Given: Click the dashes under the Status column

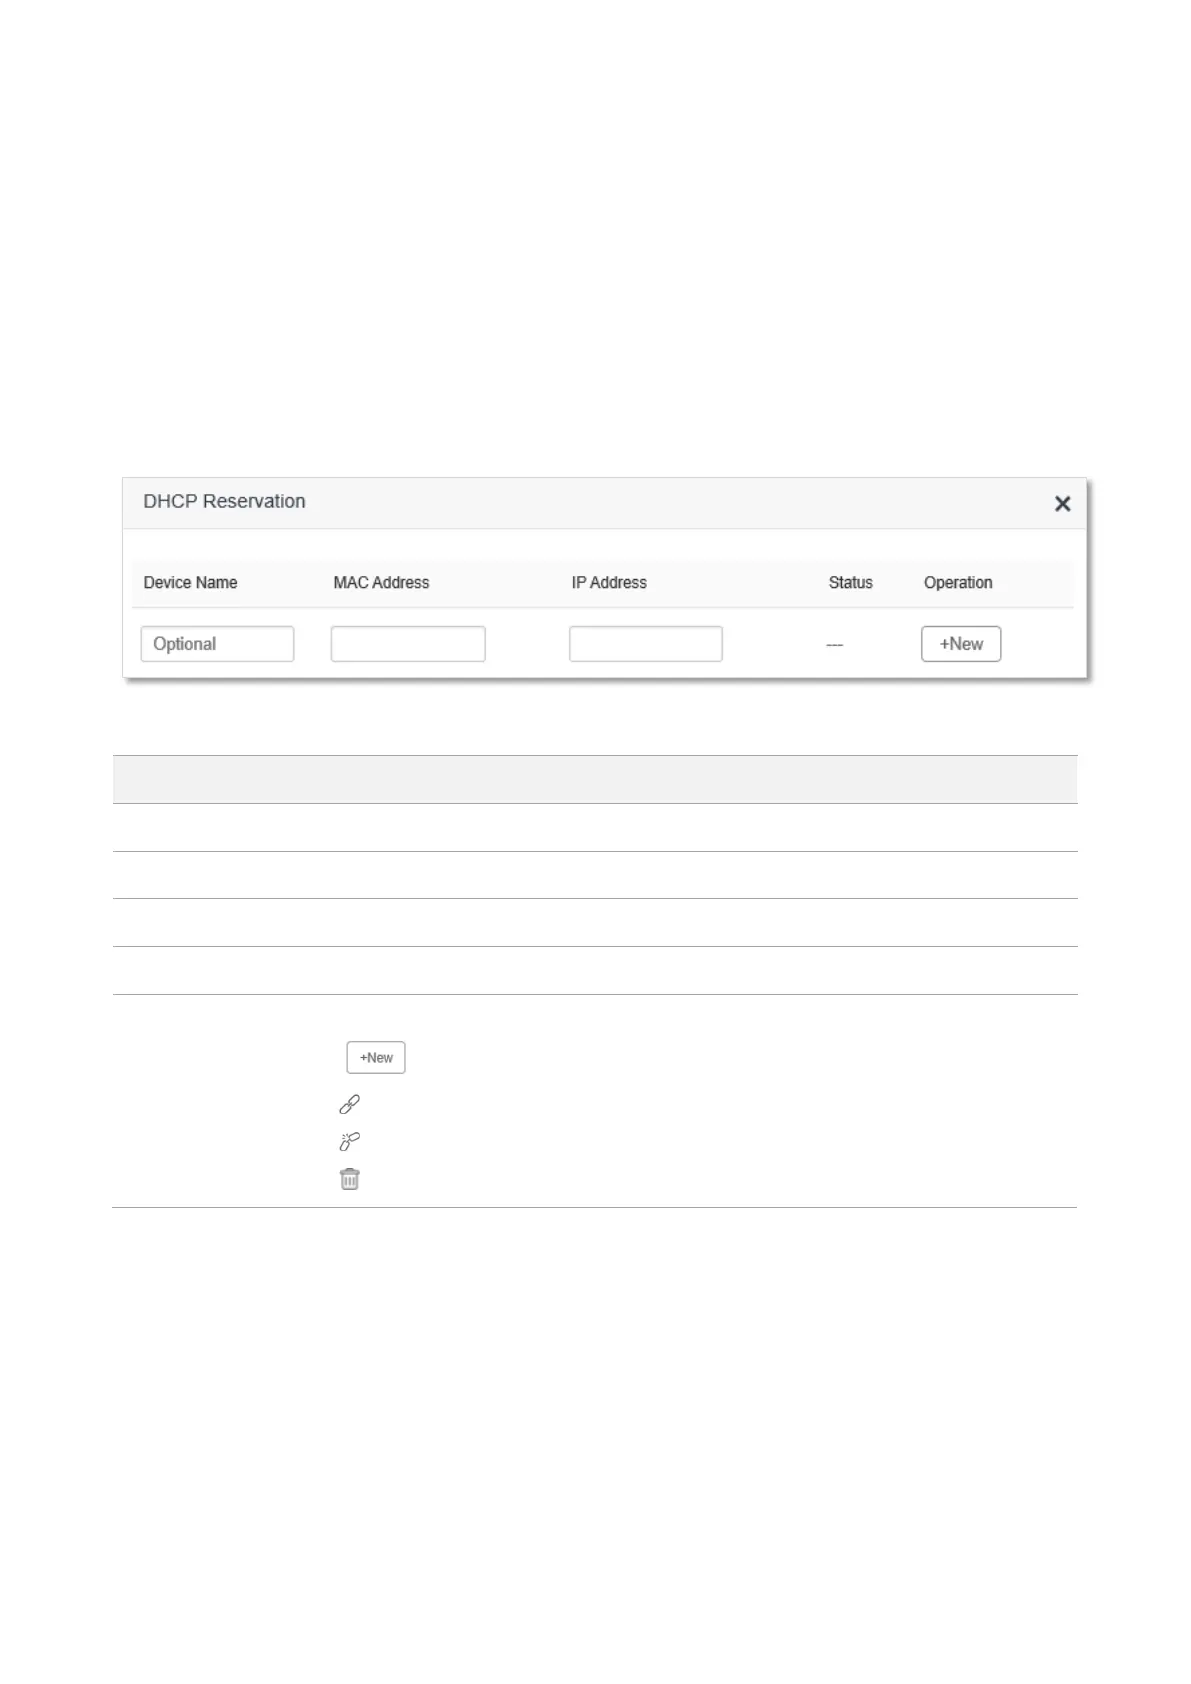Looking at the screenshot, I should (x=835, y=646).
